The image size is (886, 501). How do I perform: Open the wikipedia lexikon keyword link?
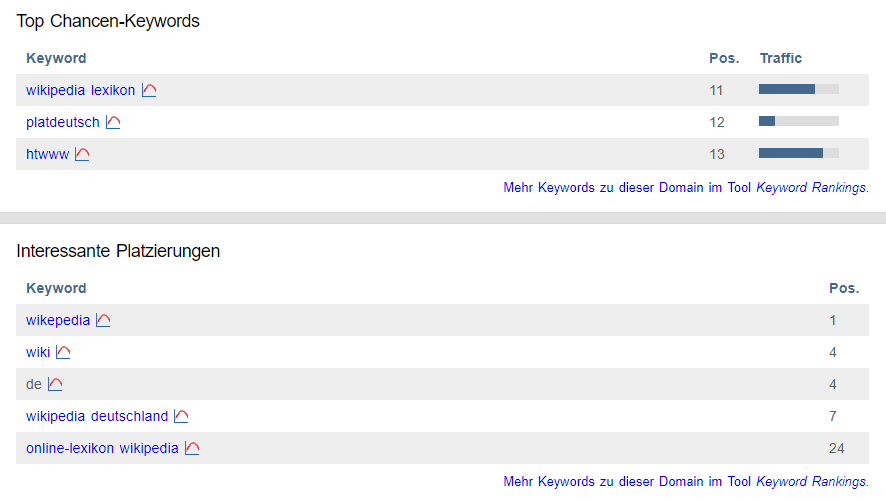point(81,90)
